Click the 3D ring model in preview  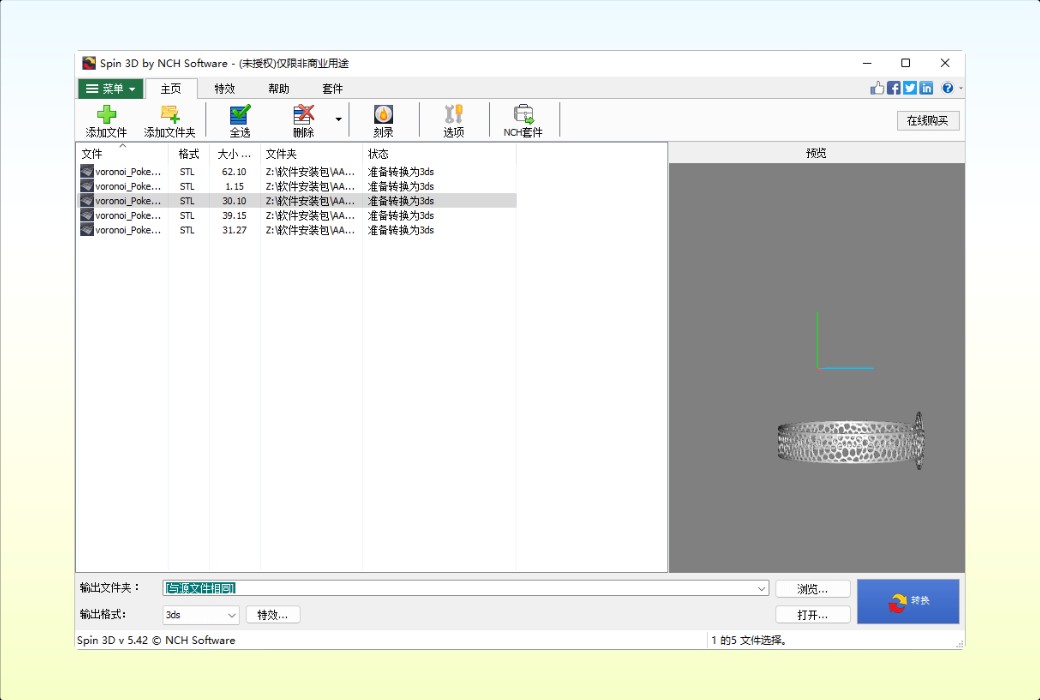coord(851,441)
